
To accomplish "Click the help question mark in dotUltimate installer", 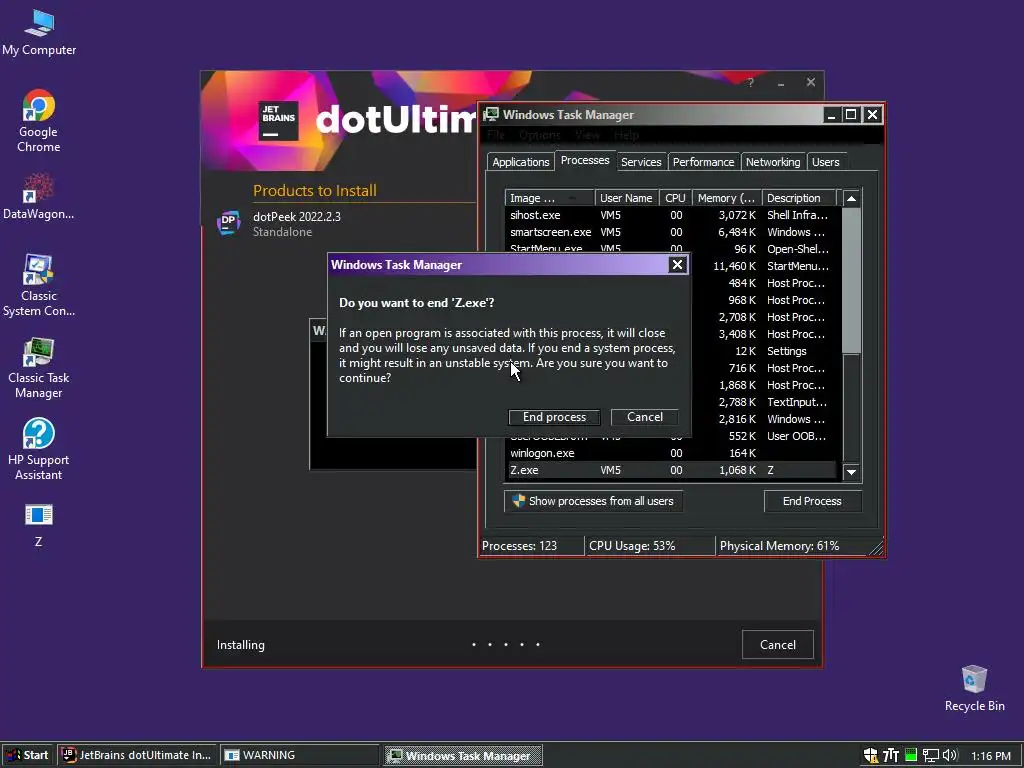I will (751, 83).
